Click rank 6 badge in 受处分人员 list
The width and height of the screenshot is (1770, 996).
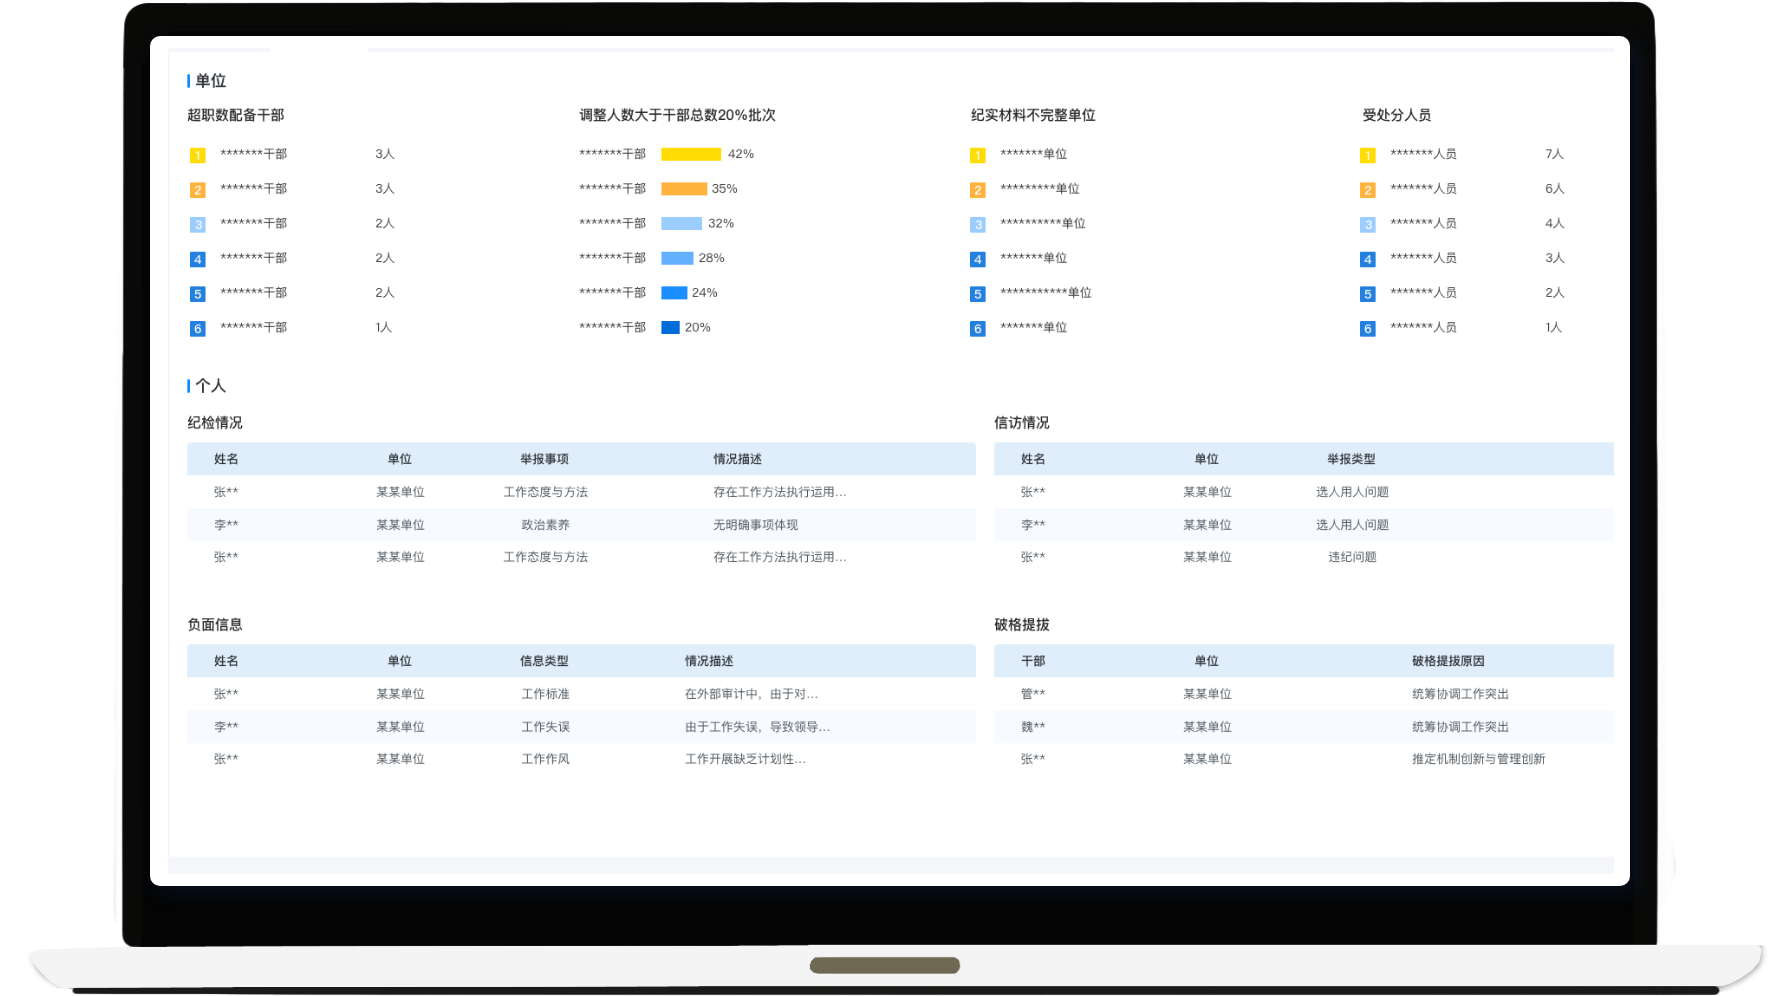1368,329
